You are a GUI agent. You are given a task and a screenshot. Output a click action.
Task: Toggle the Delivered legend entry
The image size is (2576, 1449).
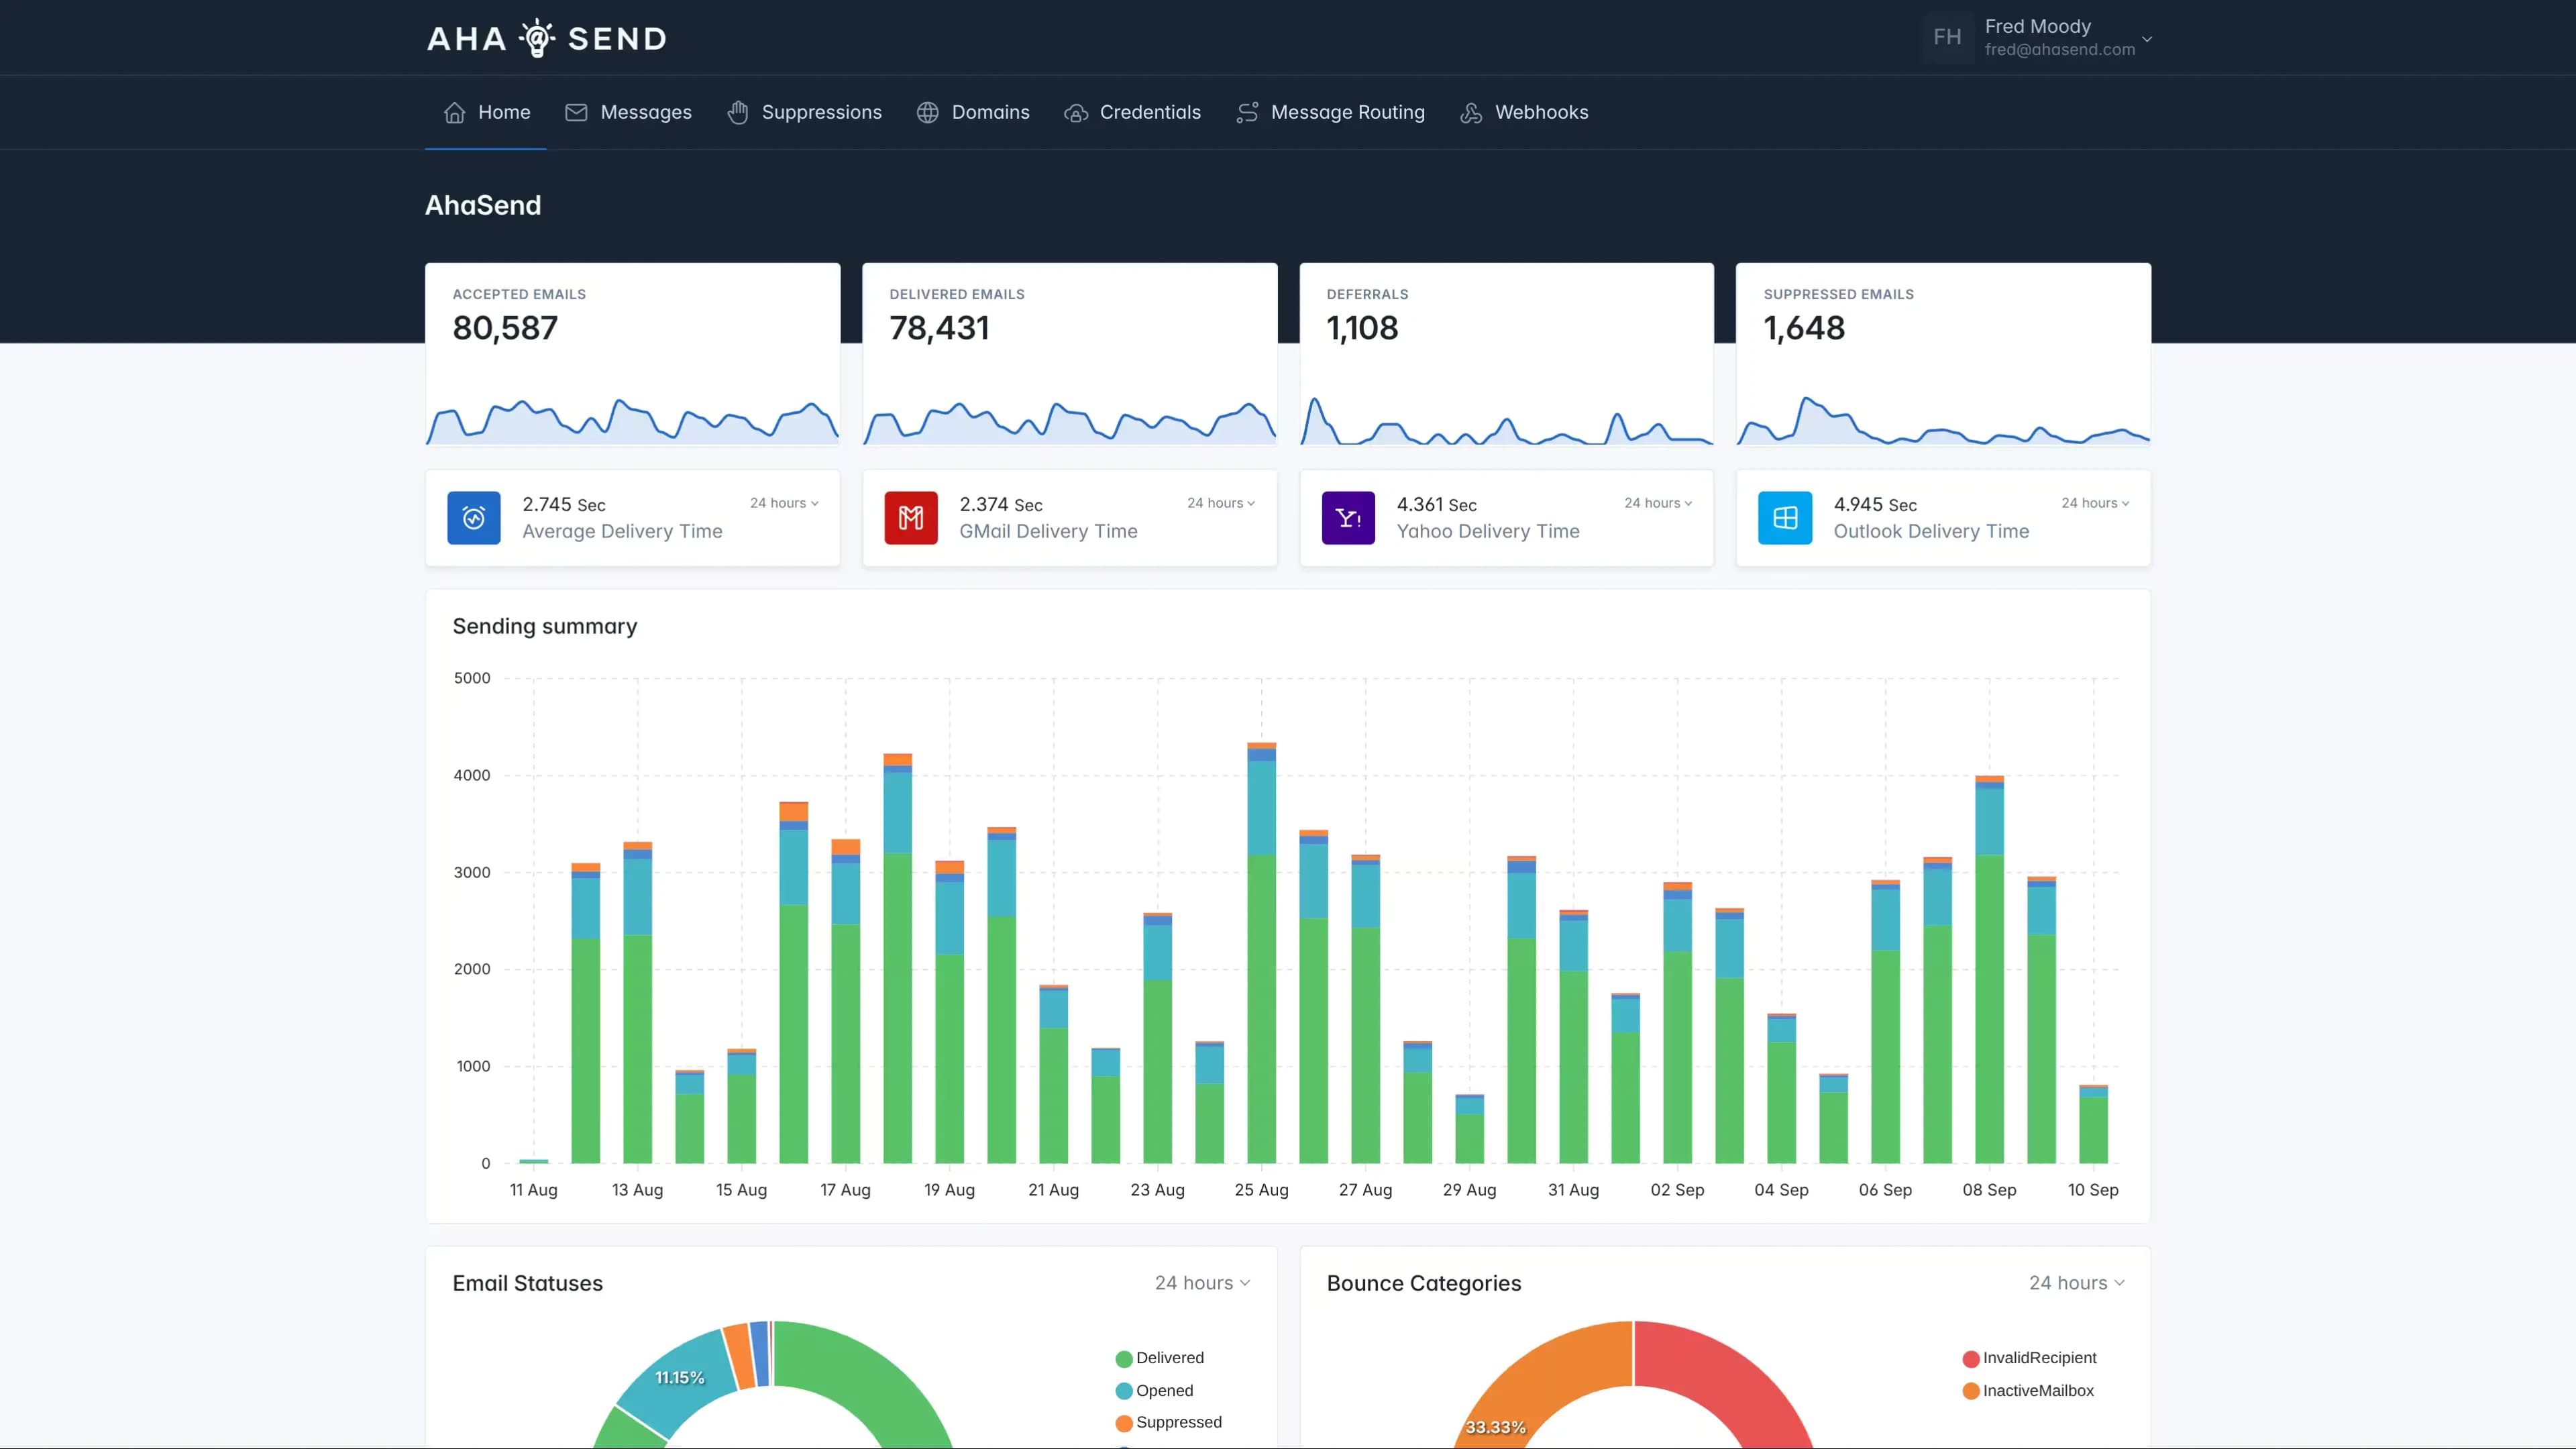coord(1163,1358)
